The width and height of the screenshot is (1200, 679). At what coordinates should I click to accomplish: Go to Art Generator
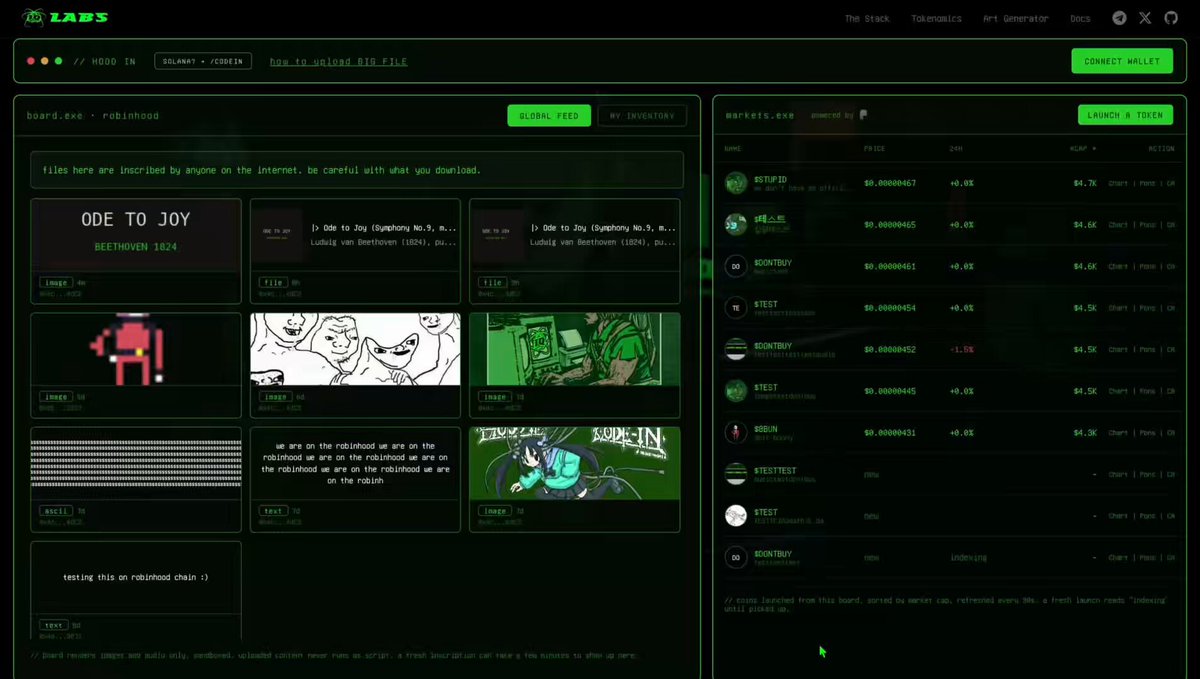(x=1016, y=19)
